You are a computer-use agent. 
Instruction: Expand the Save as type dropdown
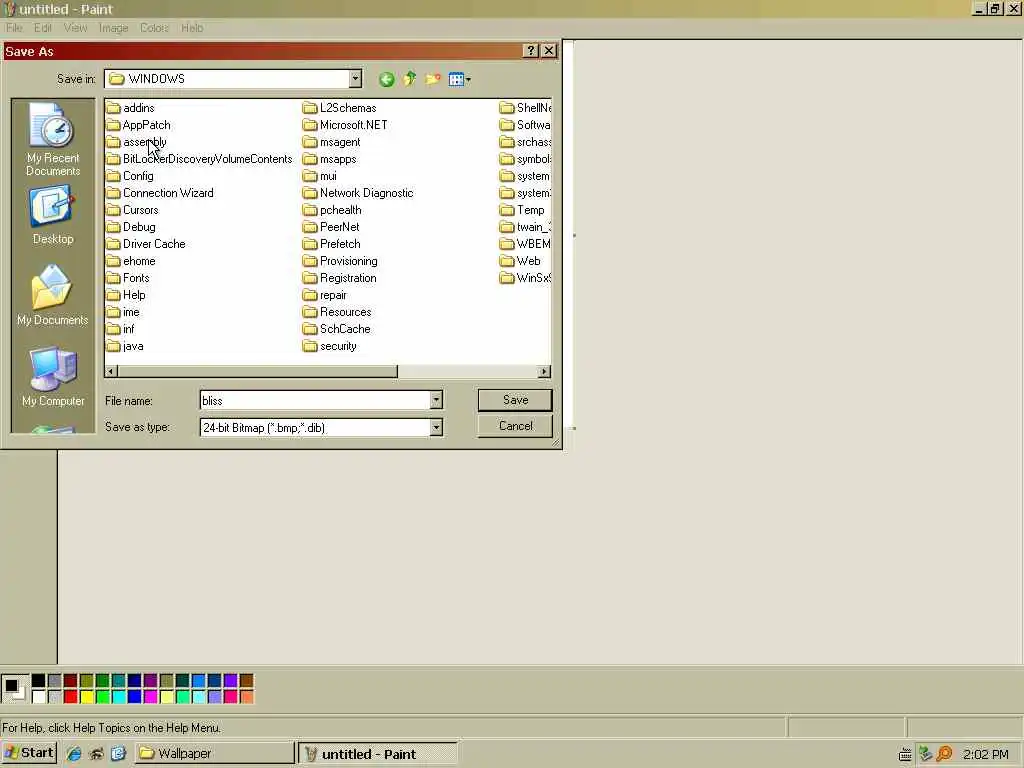click(436, 428)
